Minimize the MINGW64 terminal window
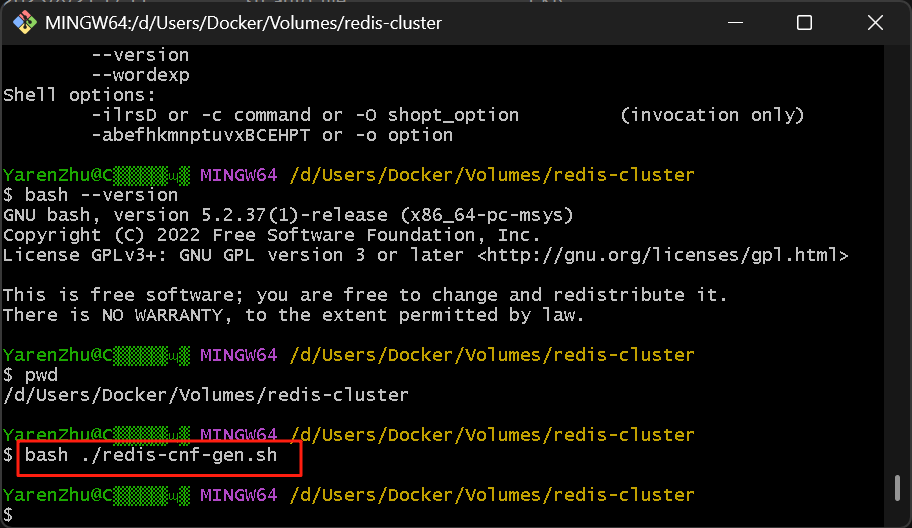912x528 pixels. pyautogui.click(x=735, y=23)
